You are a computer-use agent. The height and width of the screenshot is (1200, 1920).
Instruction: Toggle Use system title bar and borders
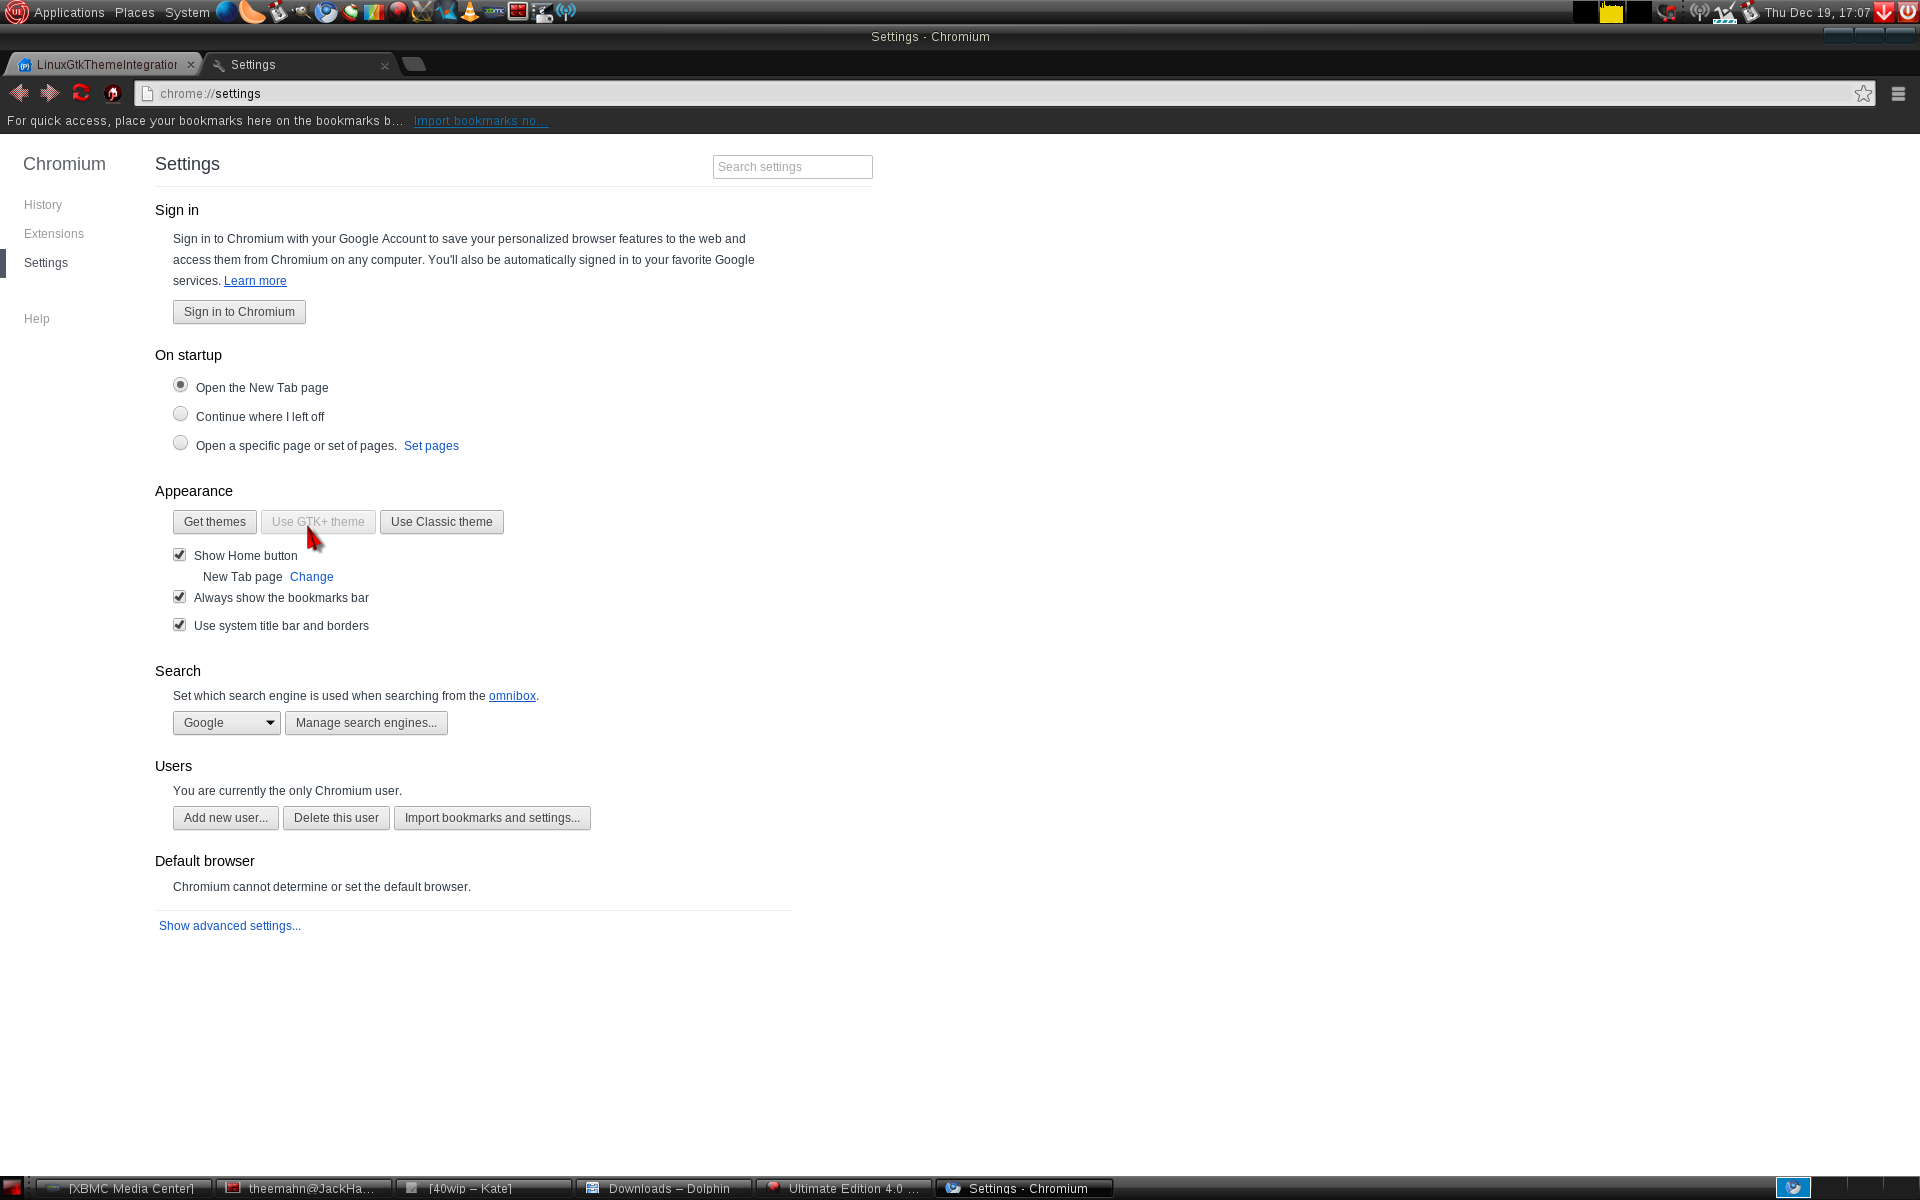point(180,625)
